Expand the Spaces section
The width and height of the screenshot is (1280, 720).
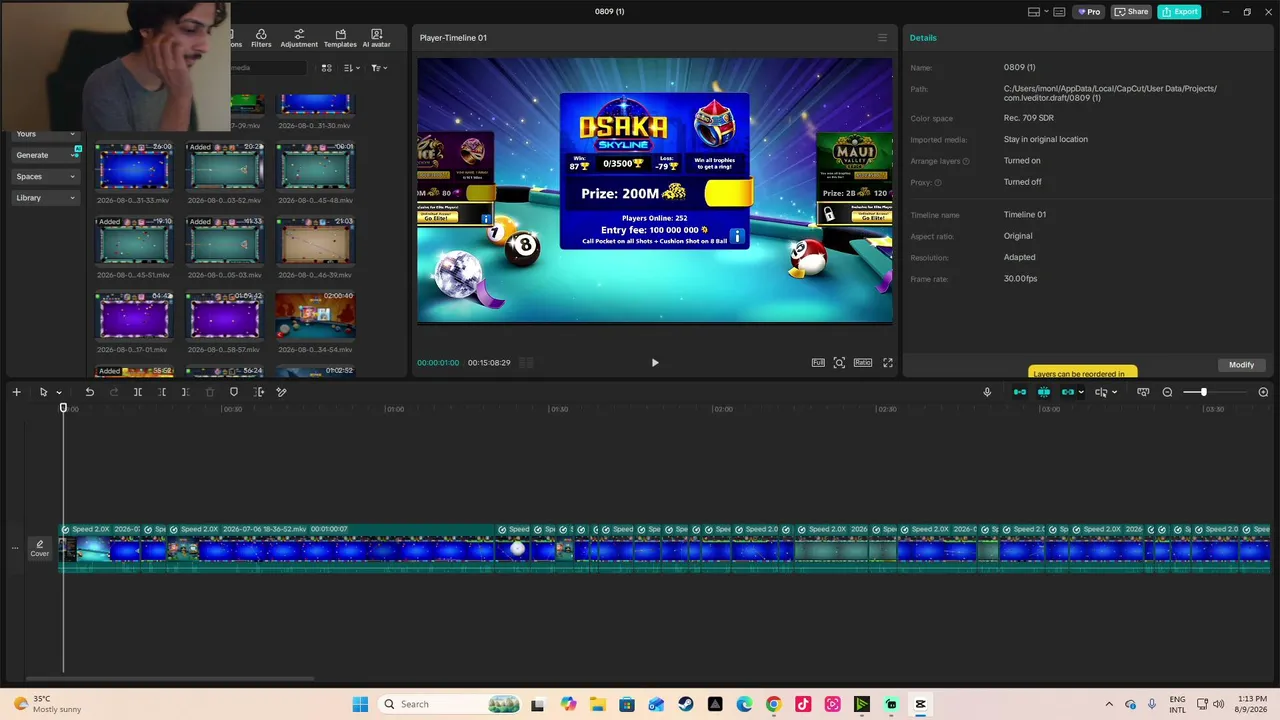coord(45,177)
